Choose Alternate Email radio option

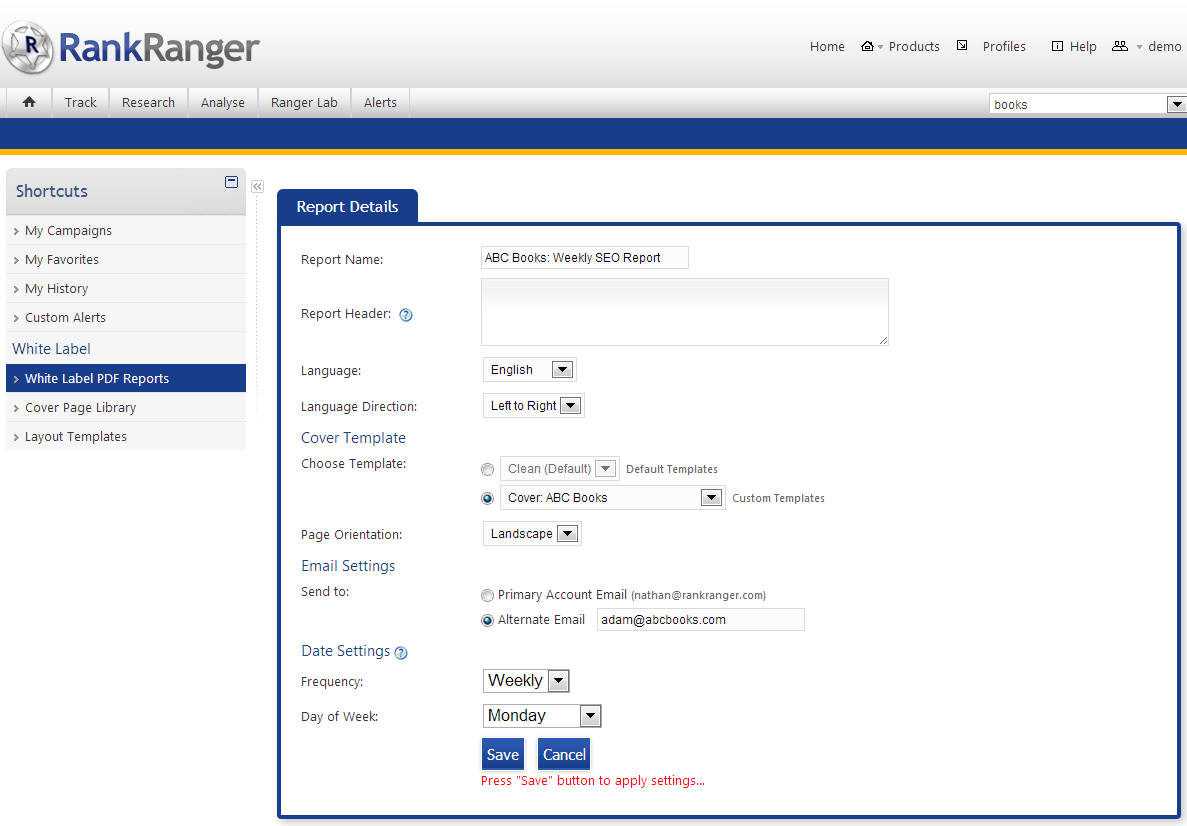tap(488, 621)
